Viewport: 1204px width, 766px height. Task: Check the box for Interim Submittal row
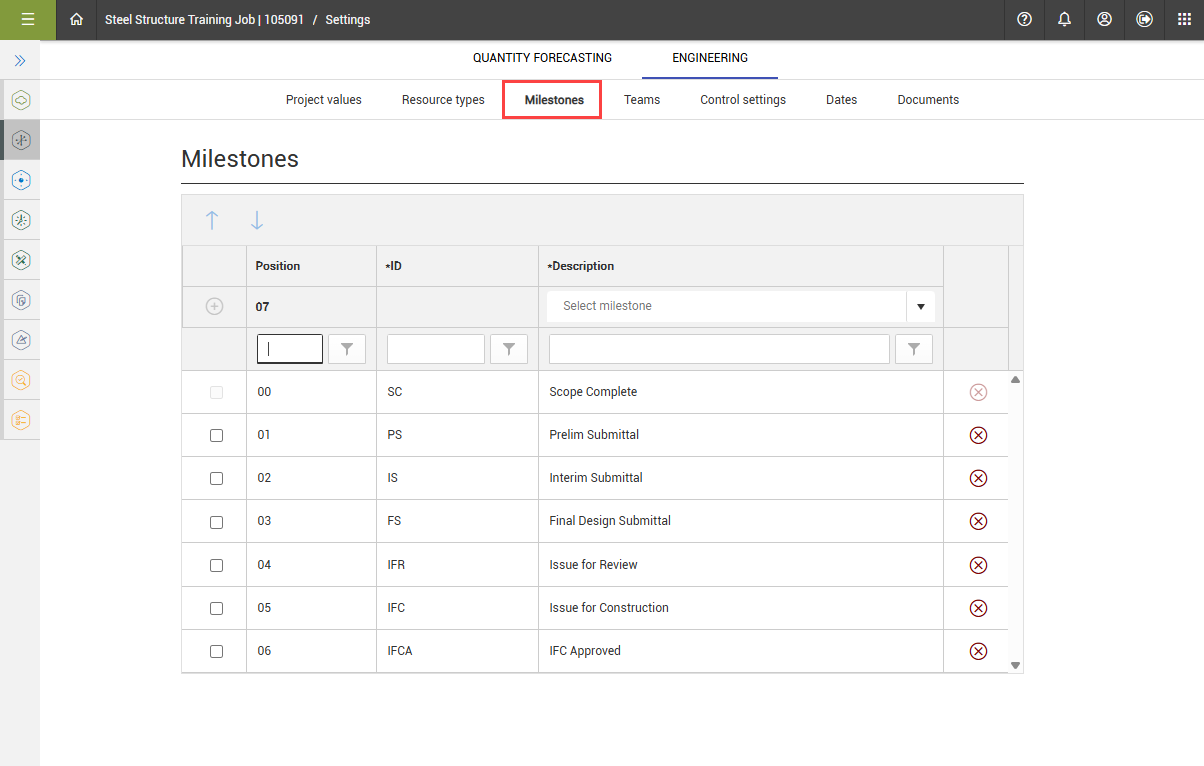pyautogui.click(x=216, y=478)
